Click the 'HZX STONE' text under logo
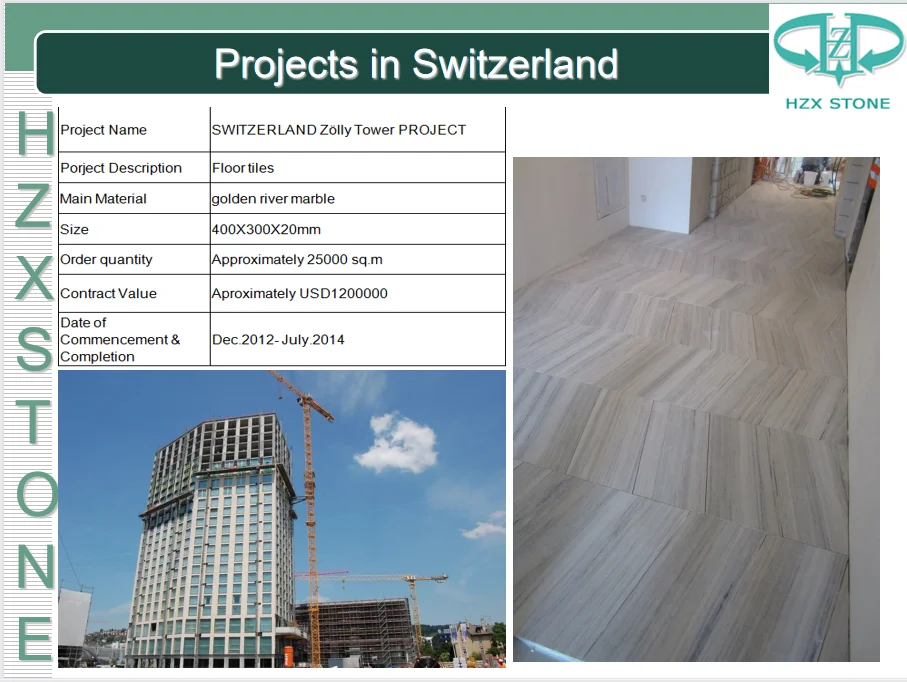Screen dimensions: 907x682 coord(838,104)
